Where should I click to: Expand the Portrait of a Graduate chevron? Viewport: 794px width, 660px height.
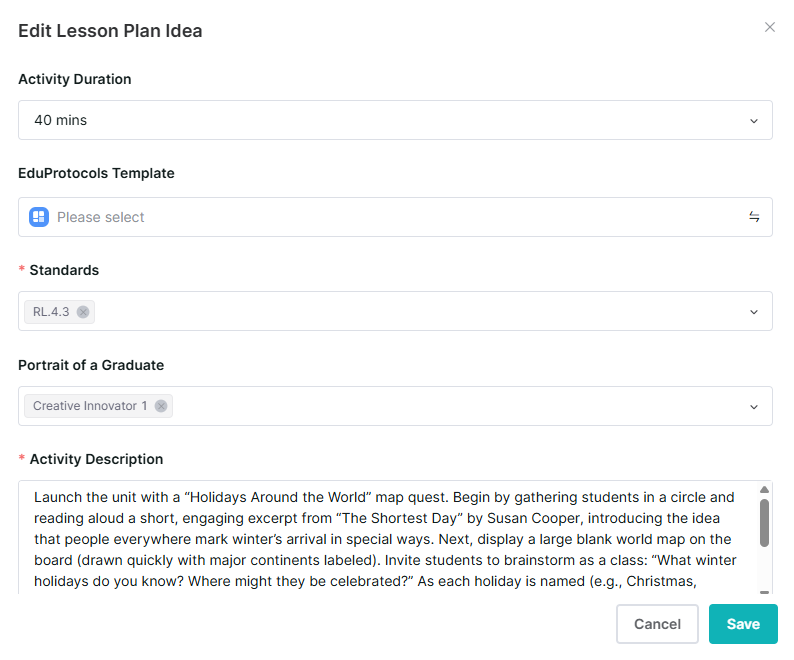(x=754, y=407)
